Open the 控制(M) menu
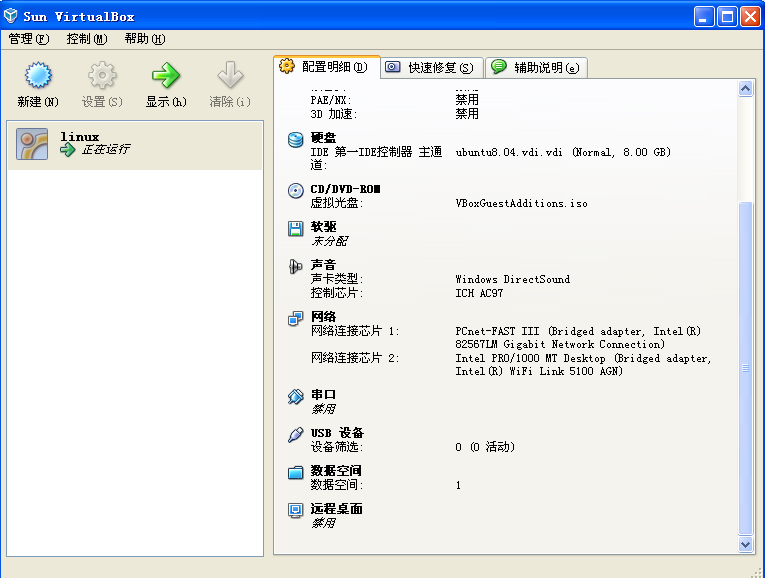Viewport: 765px width, 578px height. point(87,39)
